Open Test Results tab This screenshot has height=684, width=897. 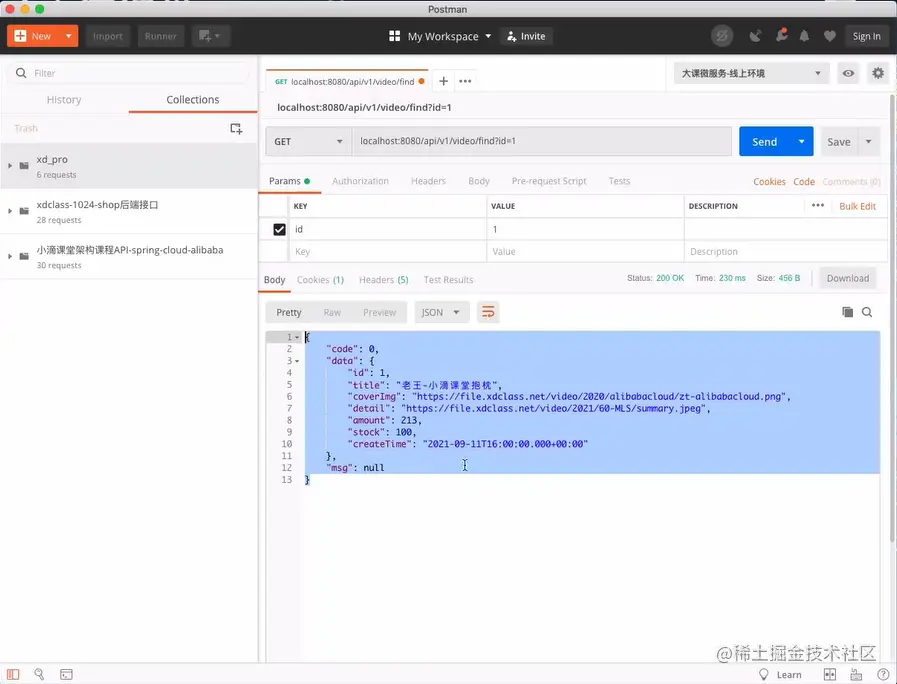448,280
